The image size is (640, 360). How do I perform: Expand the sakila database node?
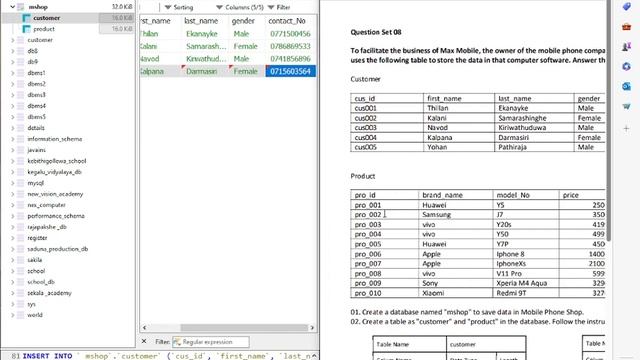pyautogui.click(x=13, y=260)
